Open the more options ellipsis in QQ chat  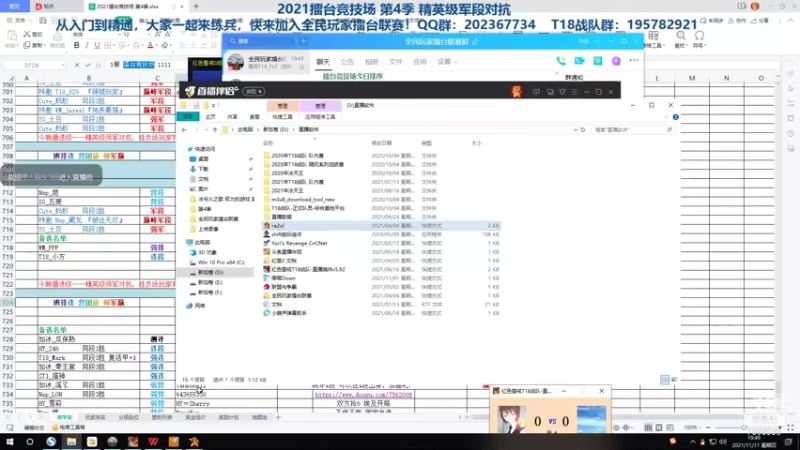click(x=634, y=61)
